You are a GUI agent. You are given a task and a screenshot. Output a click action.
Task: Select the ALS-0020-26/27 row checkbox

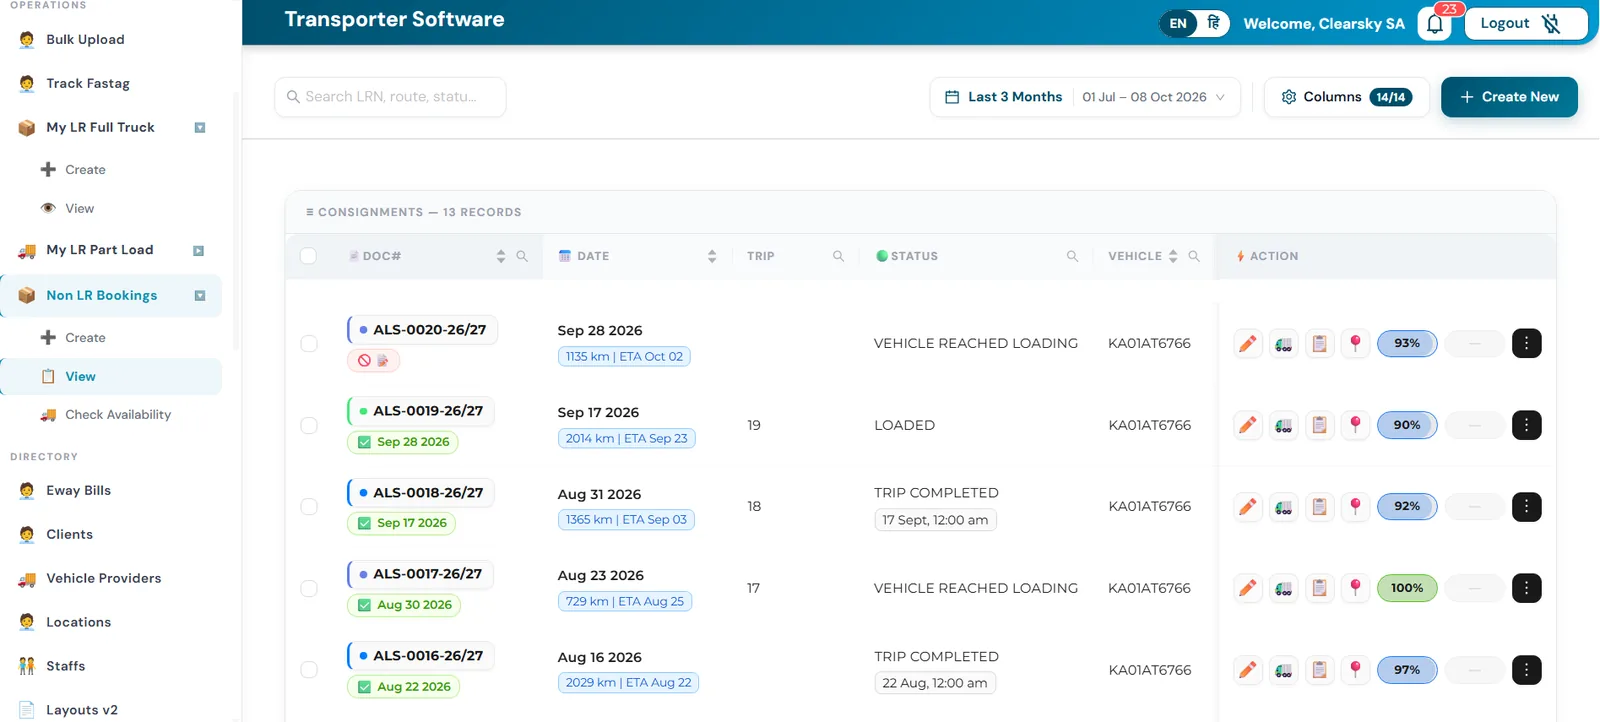(x=309, y=344)
